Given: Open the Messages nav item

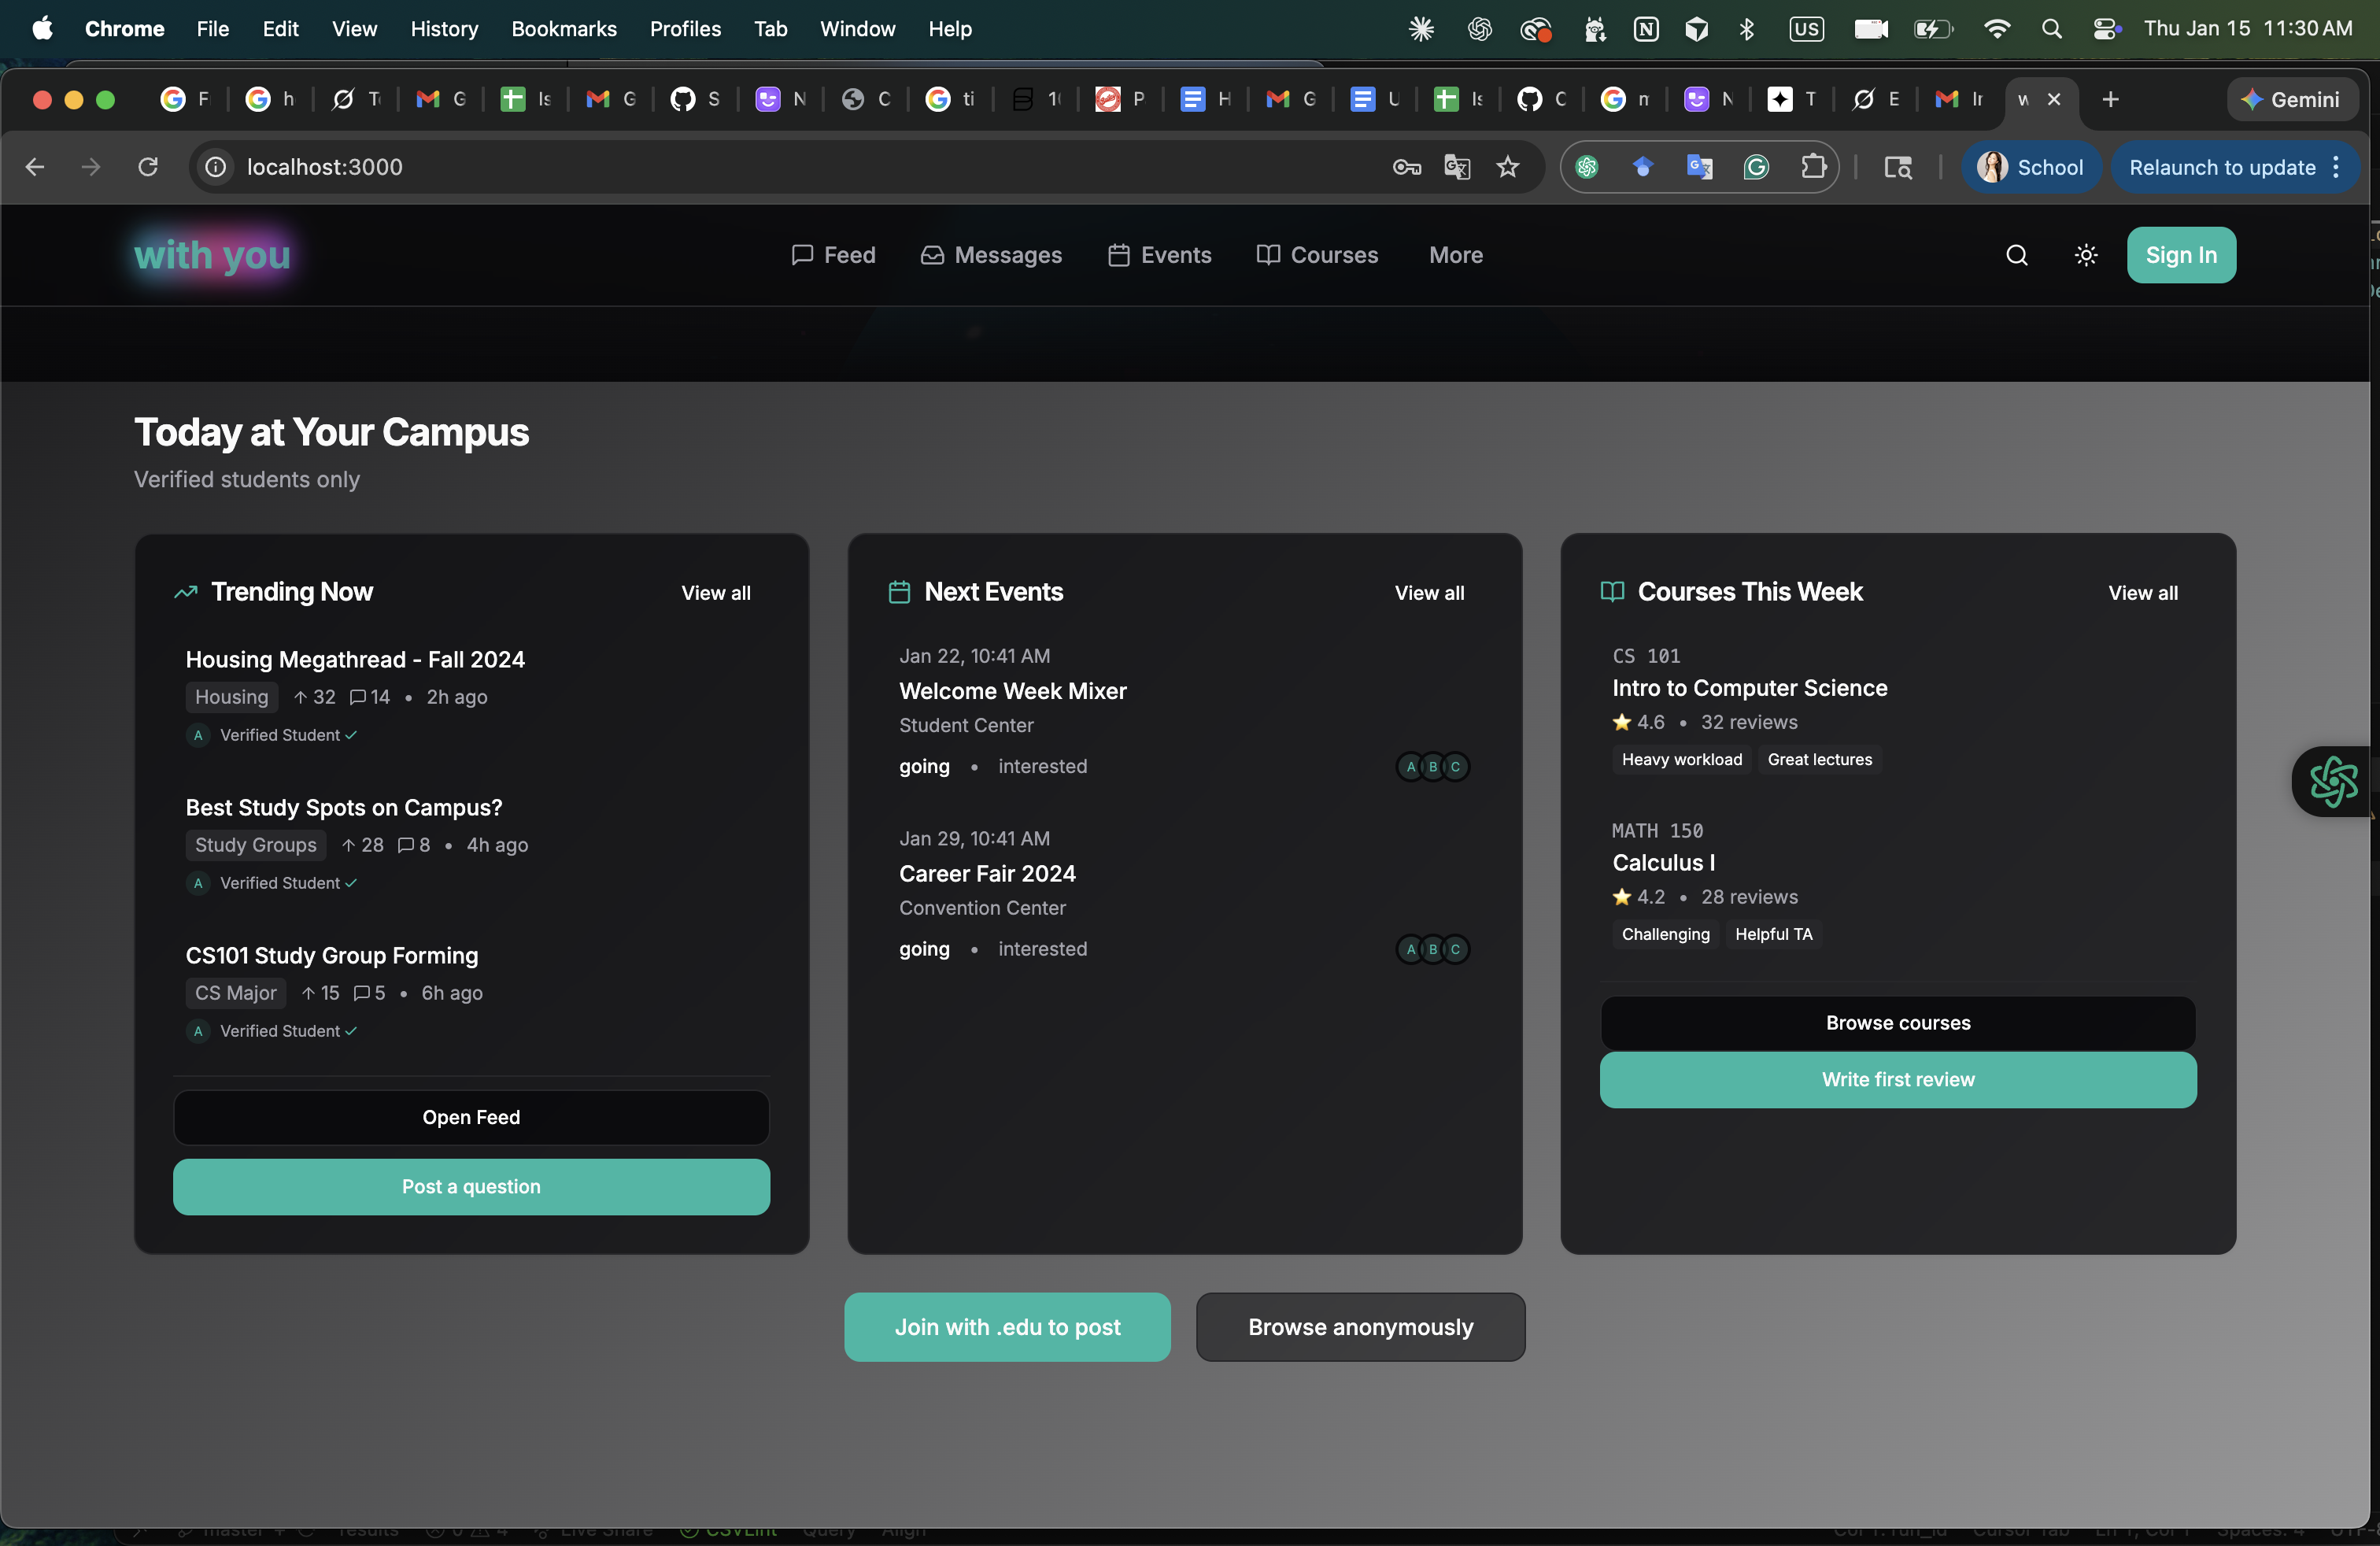Looking at the screenshot, I should [991, 255].
